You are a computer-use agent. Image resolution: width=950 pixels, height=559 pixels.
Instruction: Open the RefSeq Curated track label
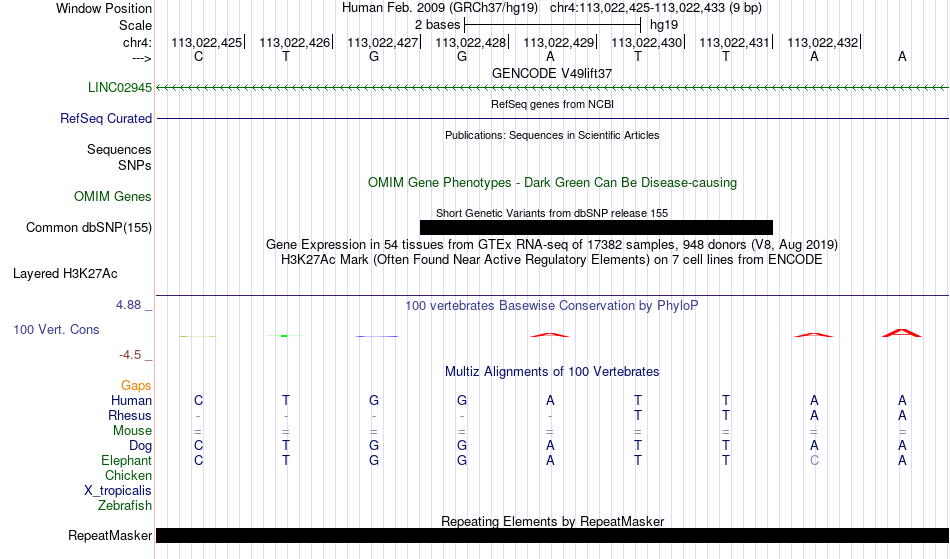[106, 119]
